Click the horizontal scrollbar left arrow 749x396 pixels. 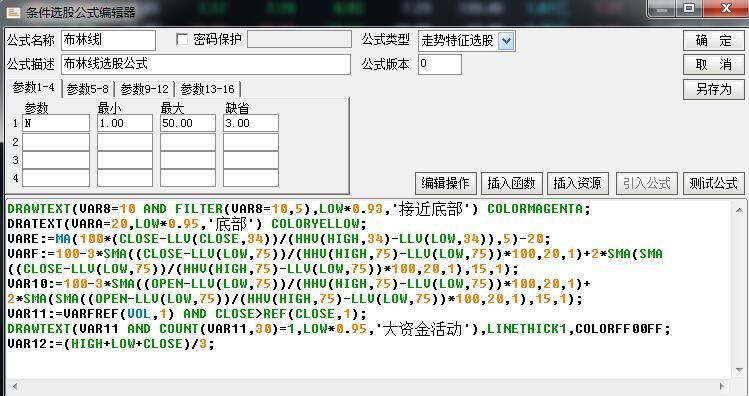pos(15,386)
